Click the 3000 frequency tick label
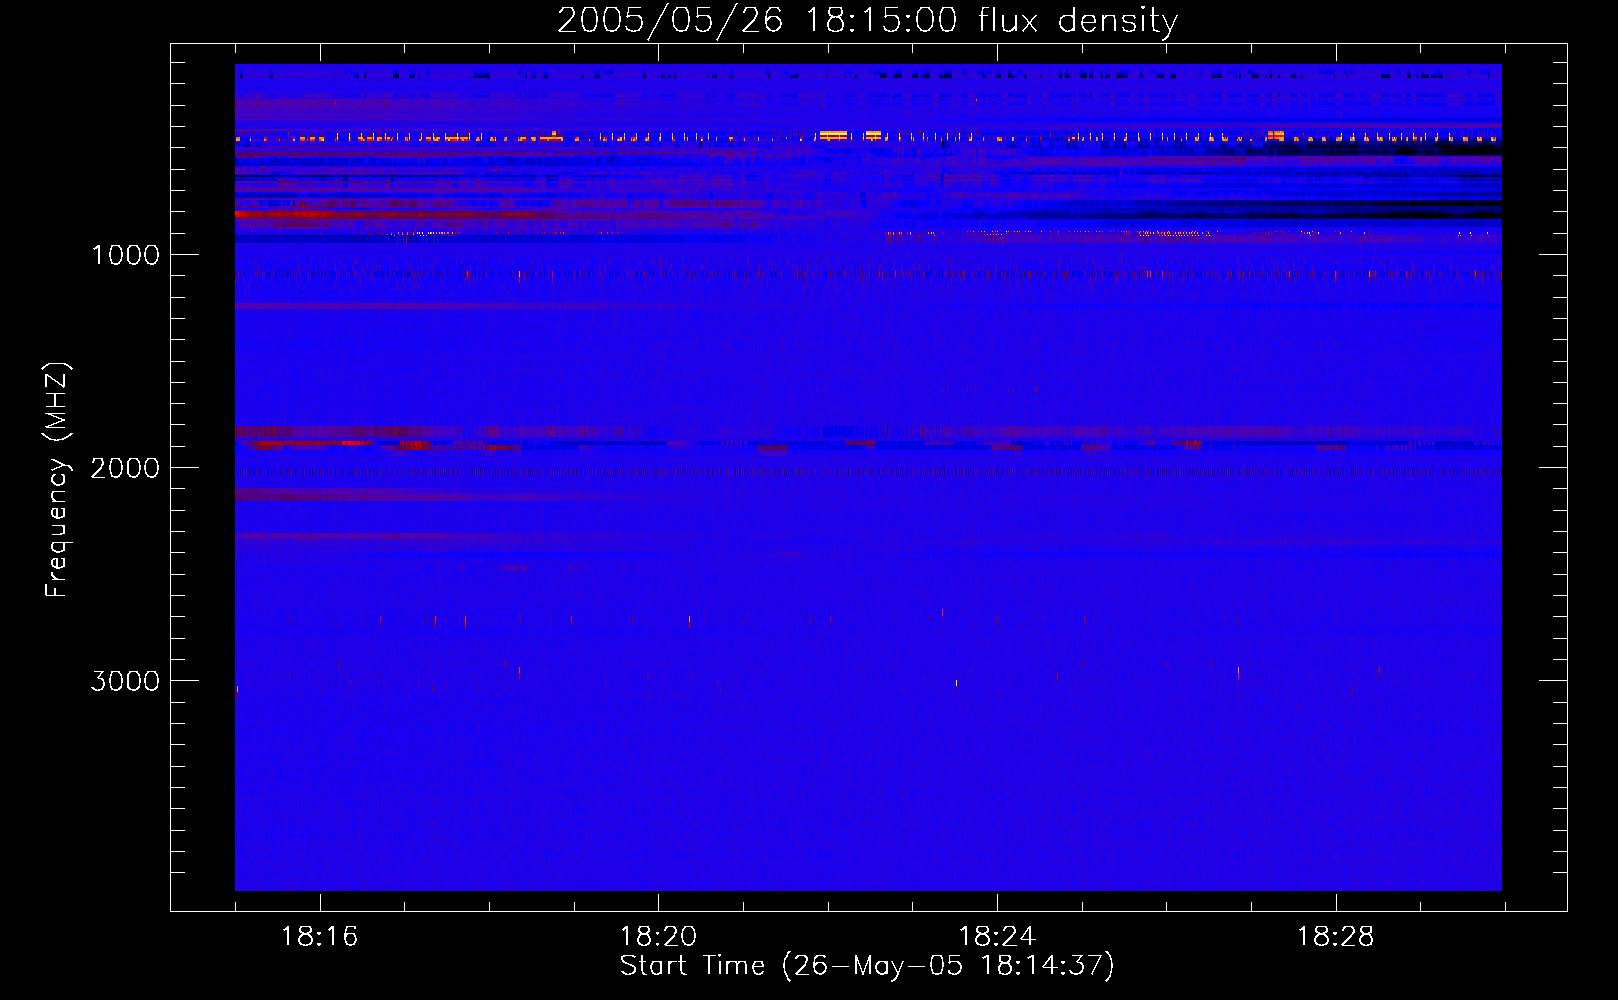 [125, 681]
